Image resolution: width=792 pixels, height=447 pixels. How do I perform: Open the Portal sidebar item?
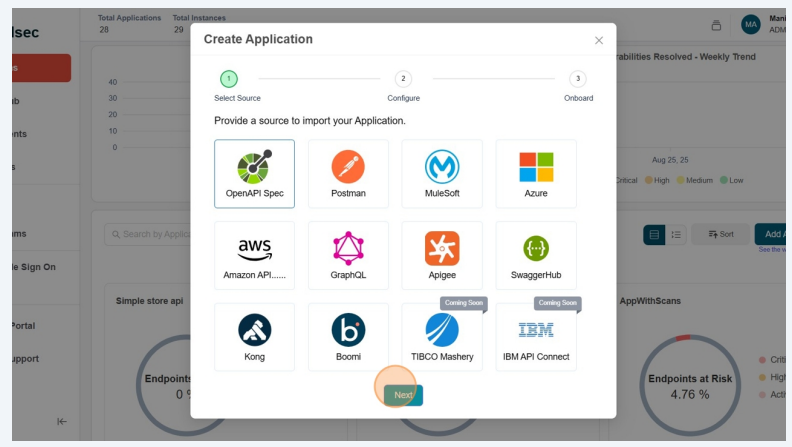(x=24, y=326)
